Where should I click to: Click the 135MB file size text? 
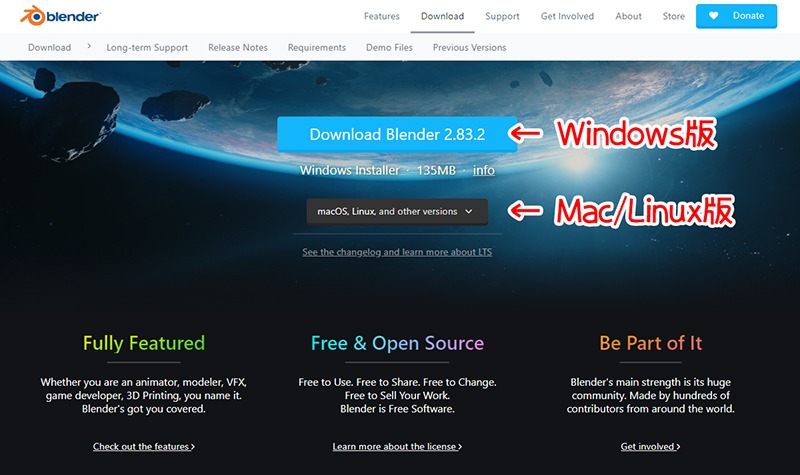(x=436, y=170)
